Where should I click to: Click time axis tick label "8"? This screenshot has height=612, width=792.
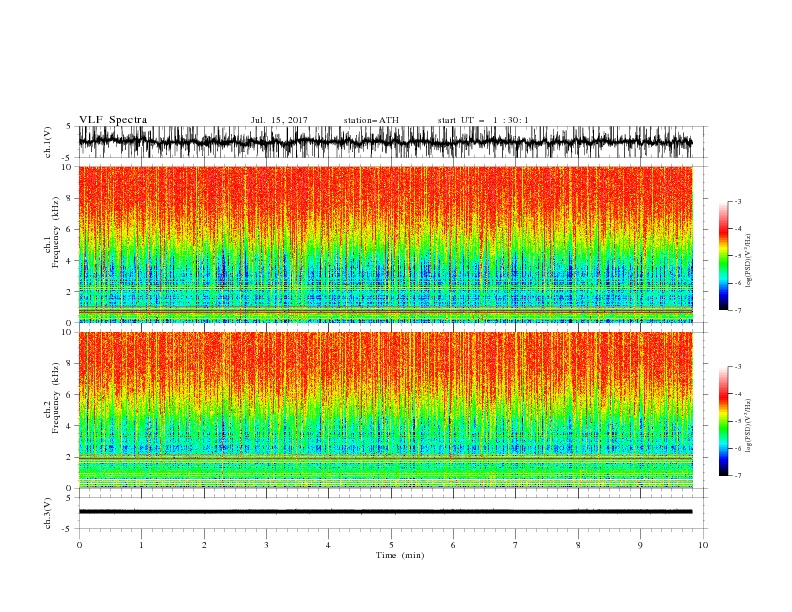click(x=578, y=545)
